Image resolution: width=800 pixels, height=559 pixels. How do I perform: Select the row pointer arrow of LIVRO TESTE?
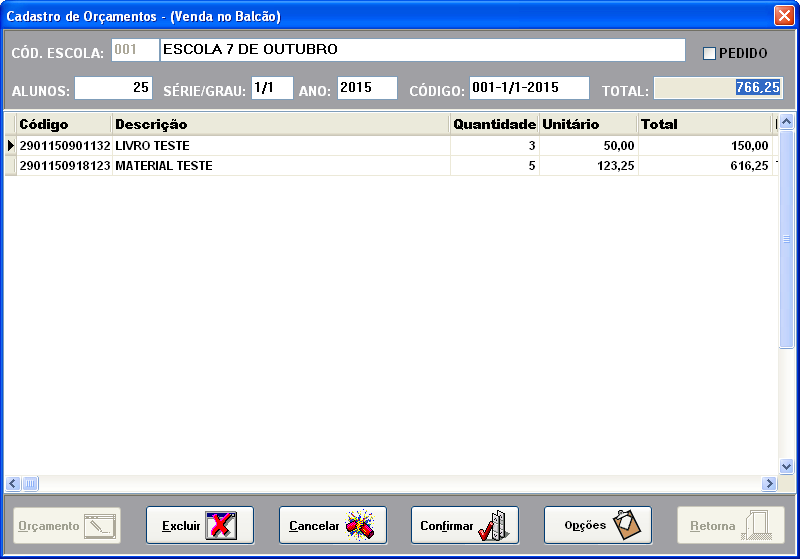click(x=10, y=146)
